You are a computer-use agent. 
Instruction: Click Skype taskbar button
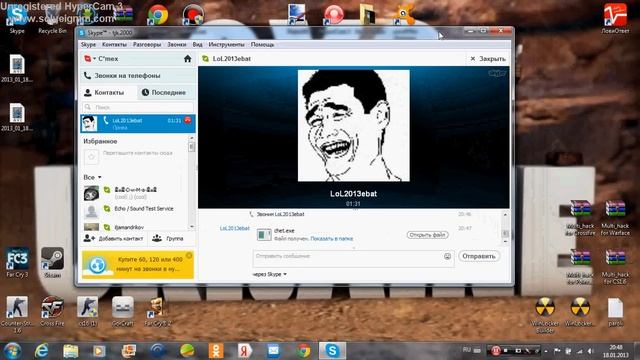332,351
